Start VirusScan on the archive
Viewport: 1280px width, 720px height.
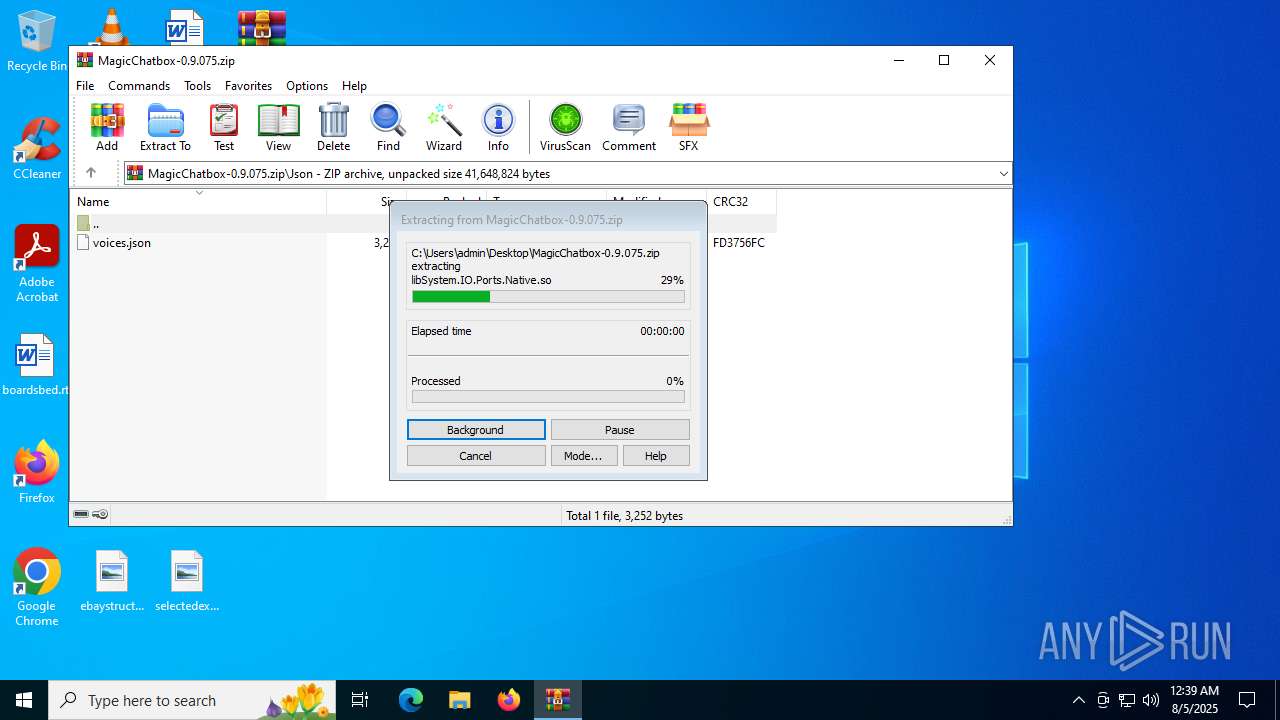point(565,127)
